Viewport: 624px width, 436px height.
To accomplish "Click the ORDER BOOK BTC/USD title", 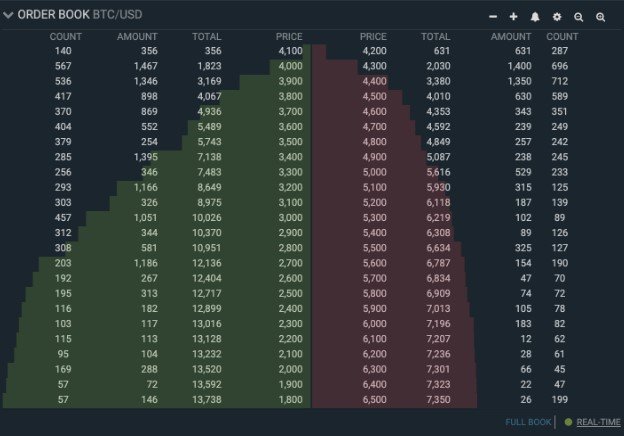I will (80, 15).
